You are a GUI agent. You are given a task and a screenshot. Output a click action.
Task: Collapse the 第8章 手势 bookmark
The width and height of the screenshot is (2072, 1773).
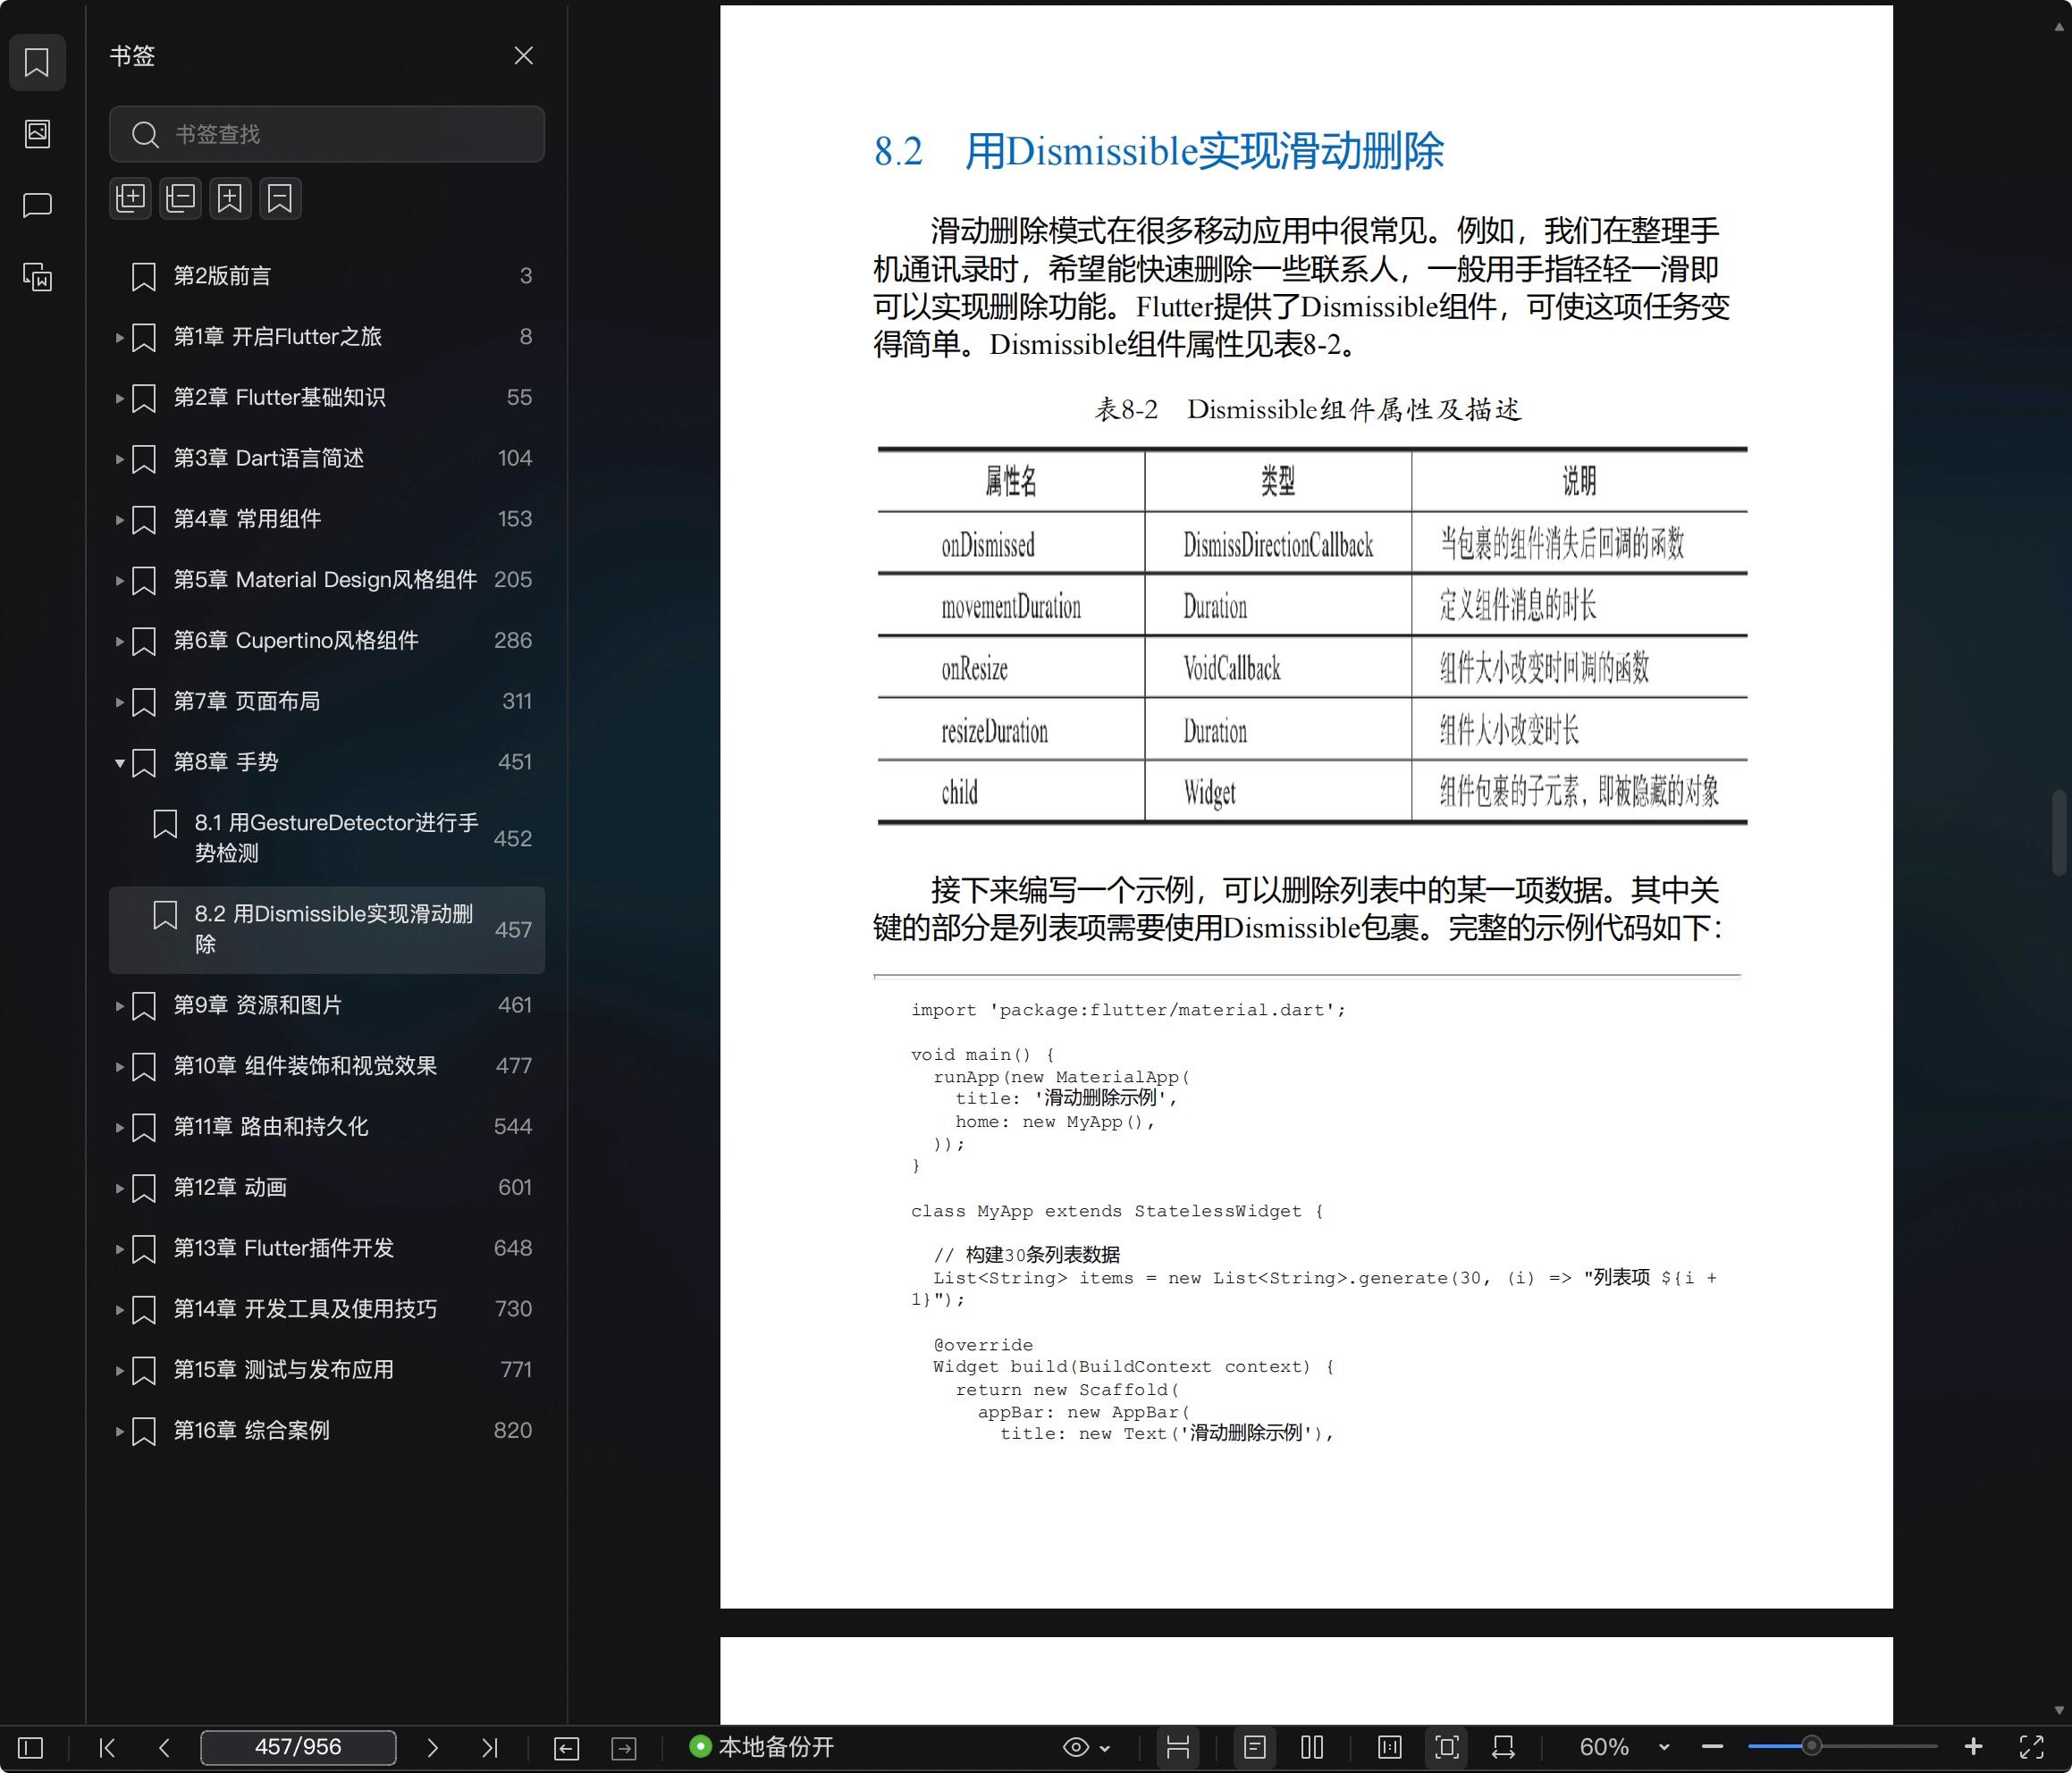pos(119,763)
